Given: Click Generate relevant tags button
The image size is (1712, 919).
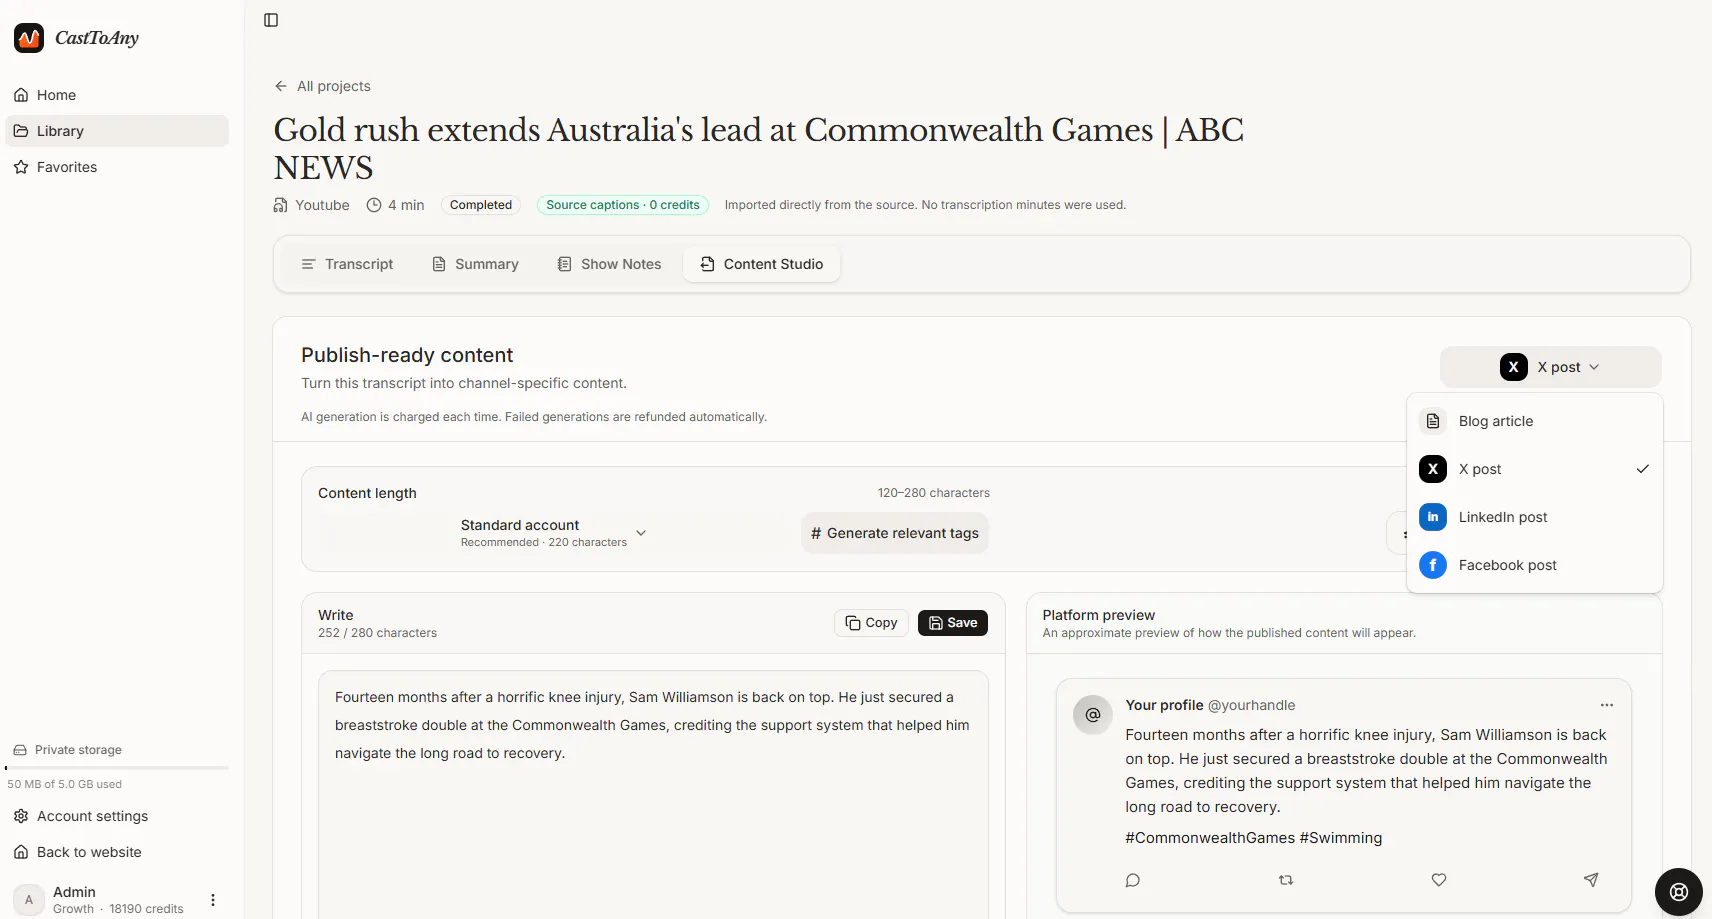Looking at the screenshot, I should click(x=895, y=533).
